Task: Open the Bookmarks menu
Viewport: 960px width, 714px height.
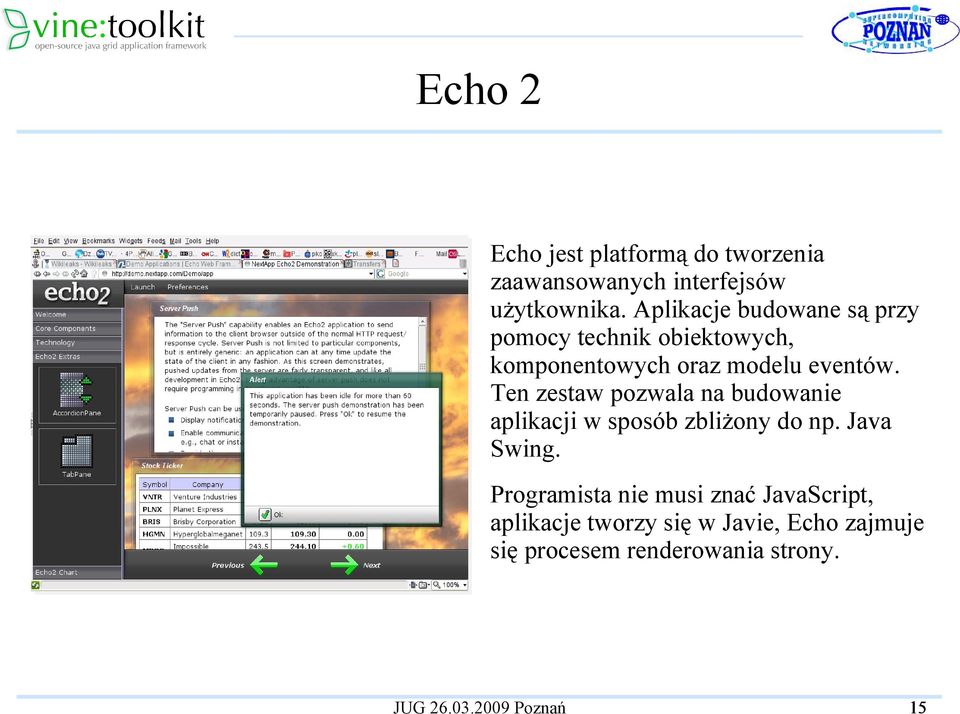Action: 99,241
